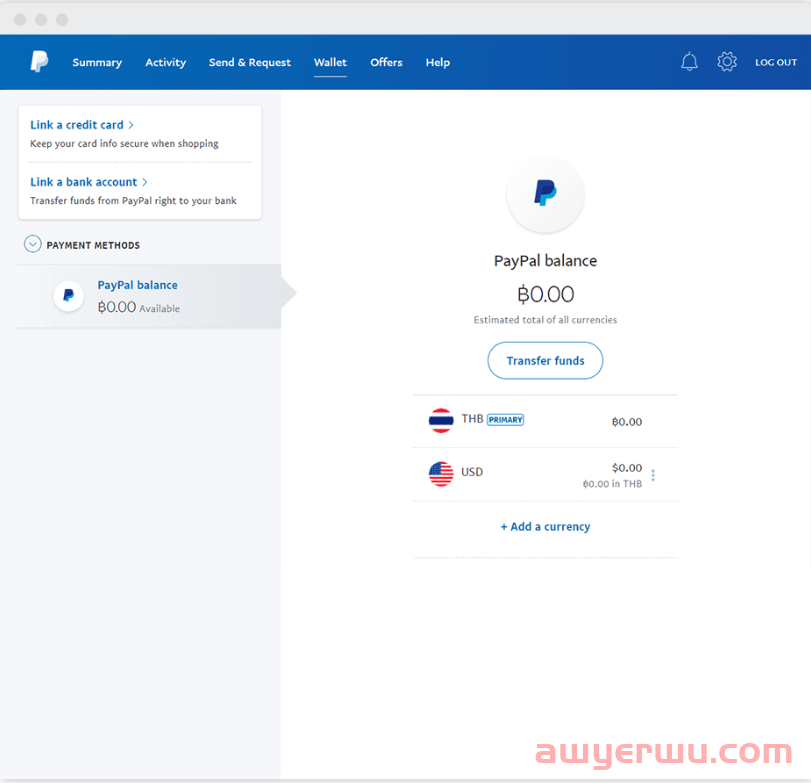Click the PayPal logo in header
Image resolution: width=811 pixels, height=783 pixels.
[39, 62]
